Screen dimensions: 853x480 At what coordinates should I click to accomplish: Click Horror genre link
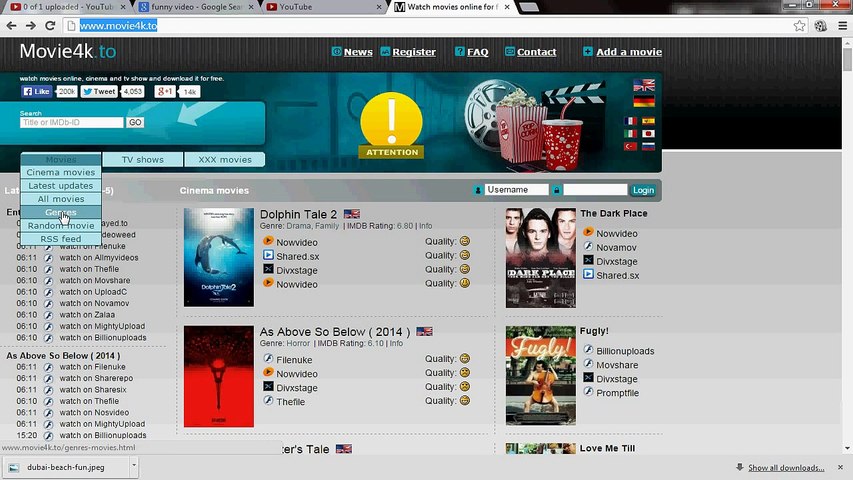click(x=298, y=343)
